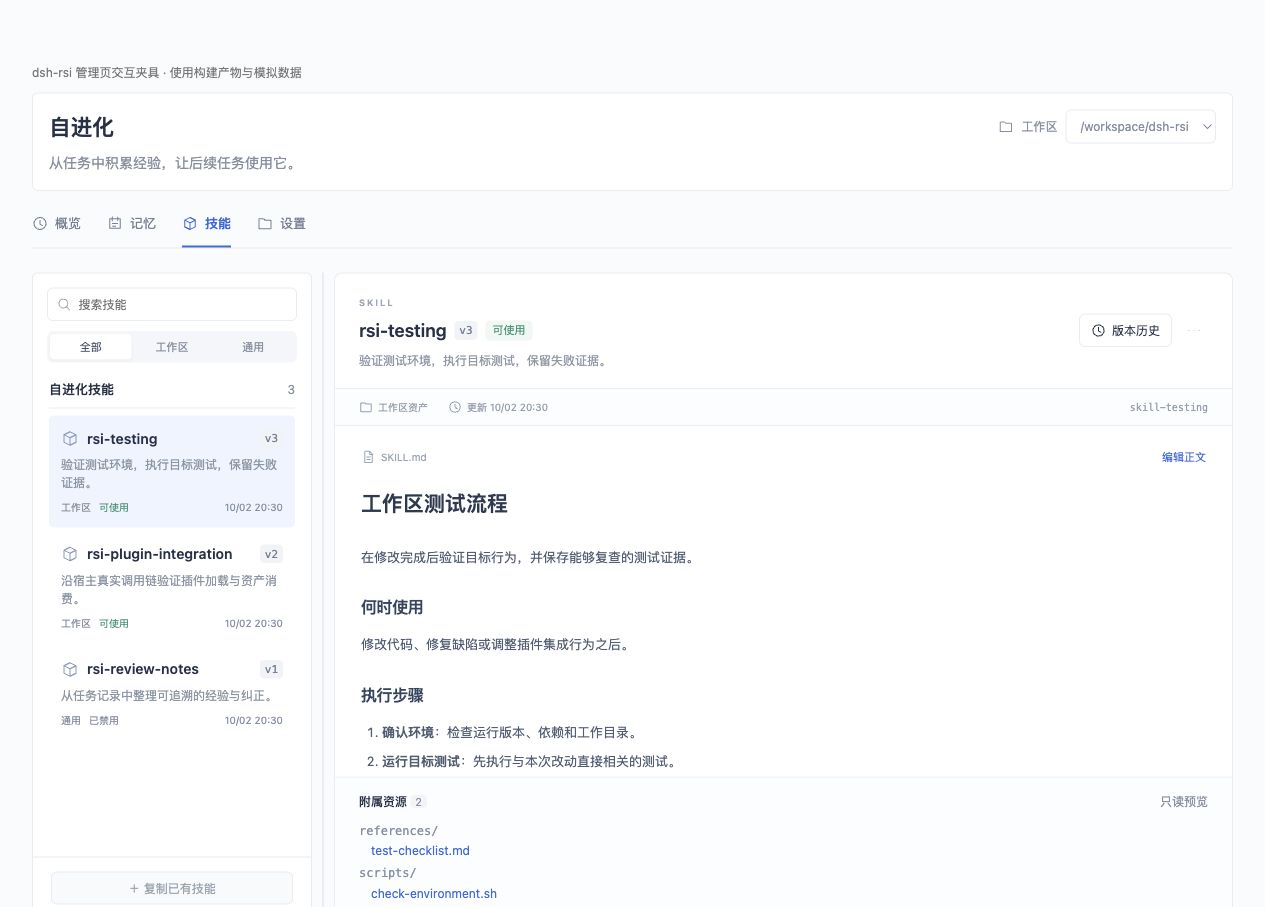Click the 附属资源 count badge 2
Screen dimensions: 1265x907
coord(419,802)
